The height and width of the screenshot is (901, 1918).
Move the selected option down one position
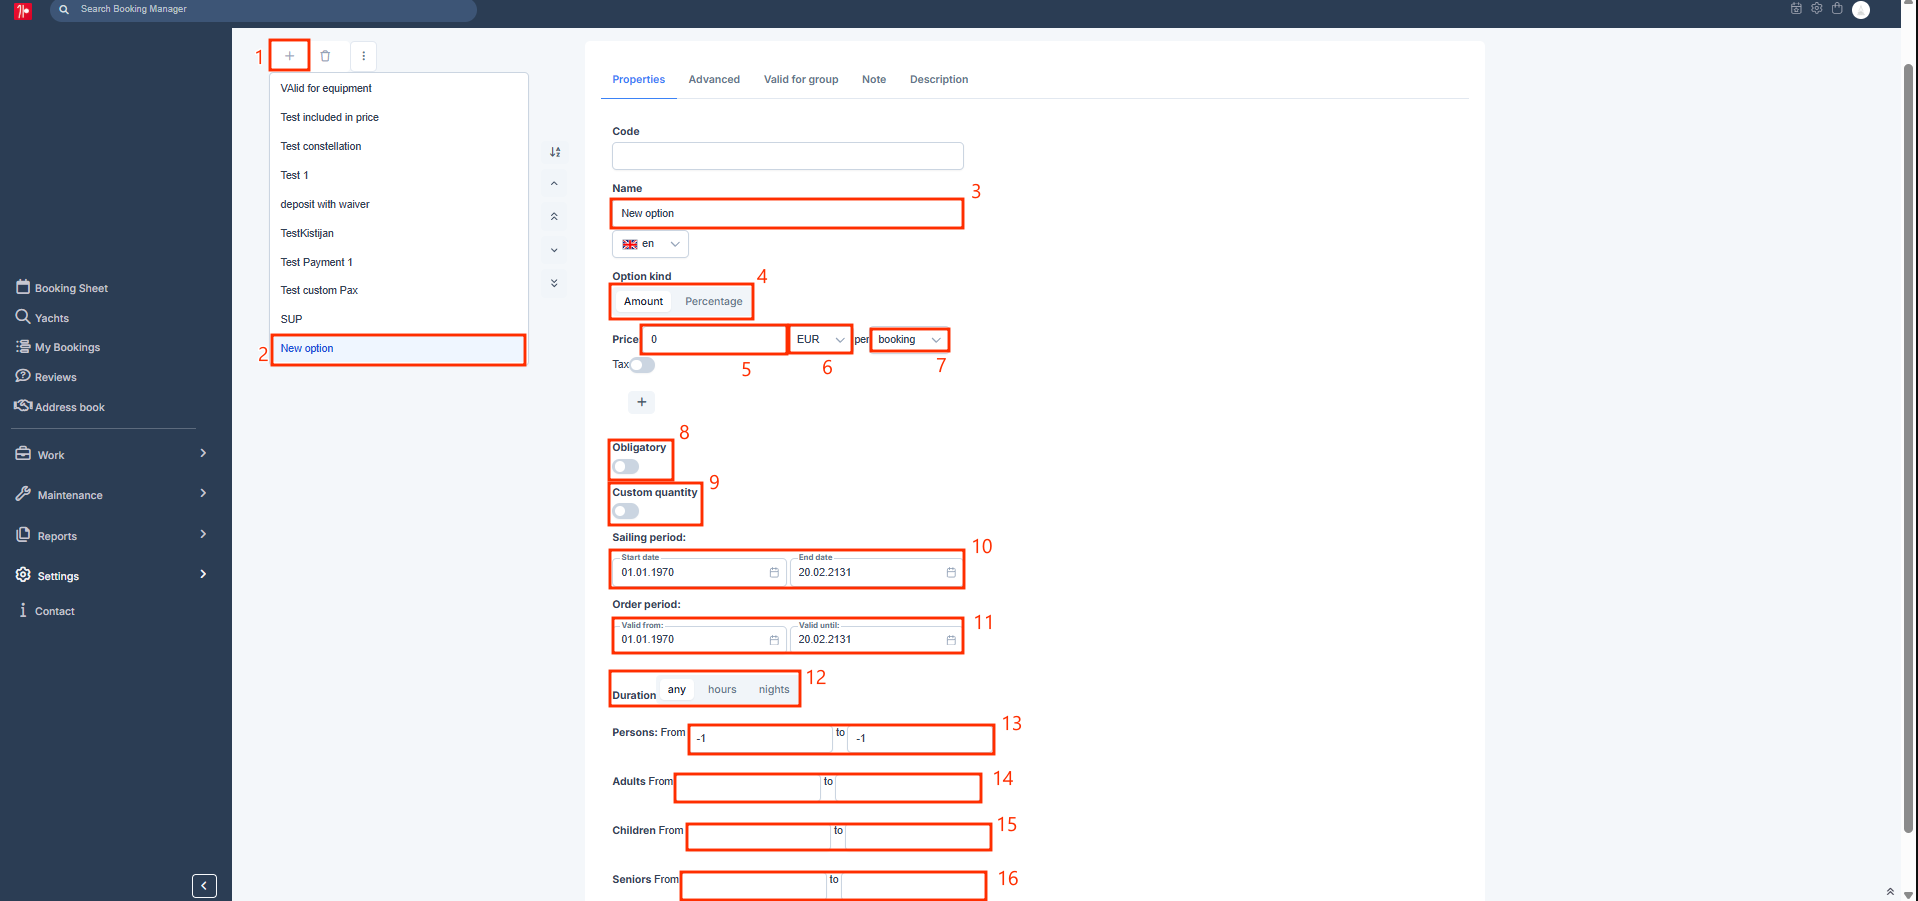[554, 250]
